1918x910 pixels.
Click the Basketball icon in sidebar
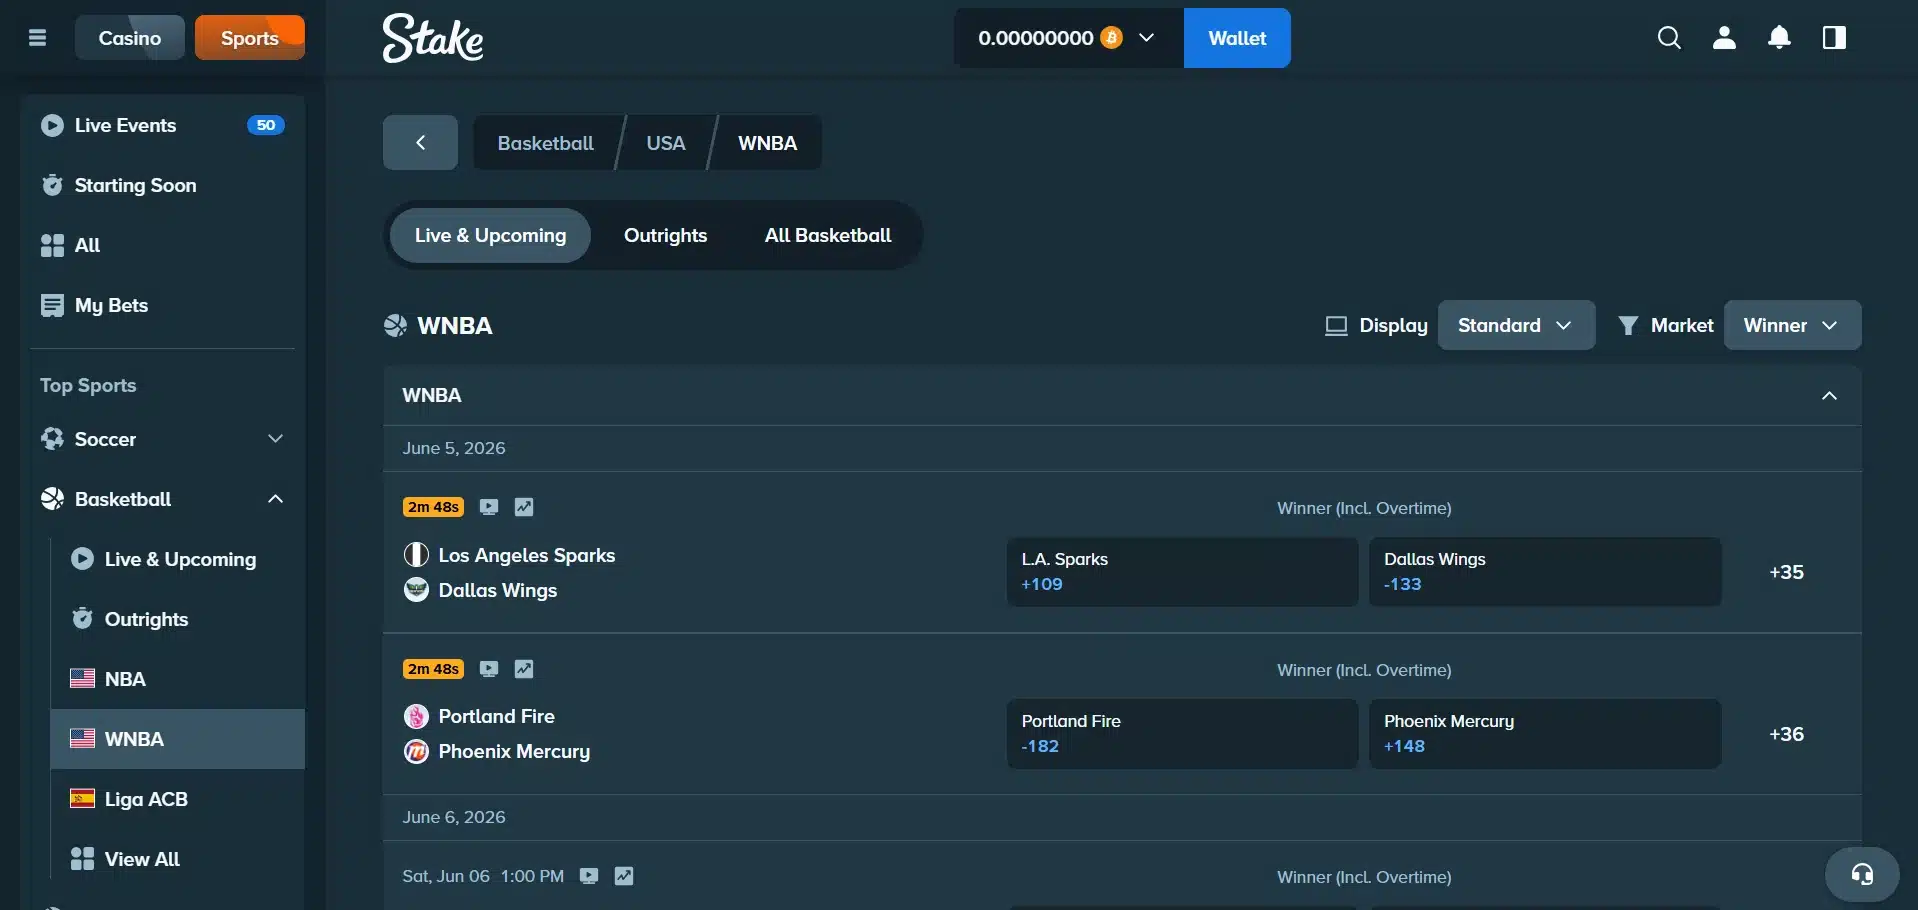[52, 499]
